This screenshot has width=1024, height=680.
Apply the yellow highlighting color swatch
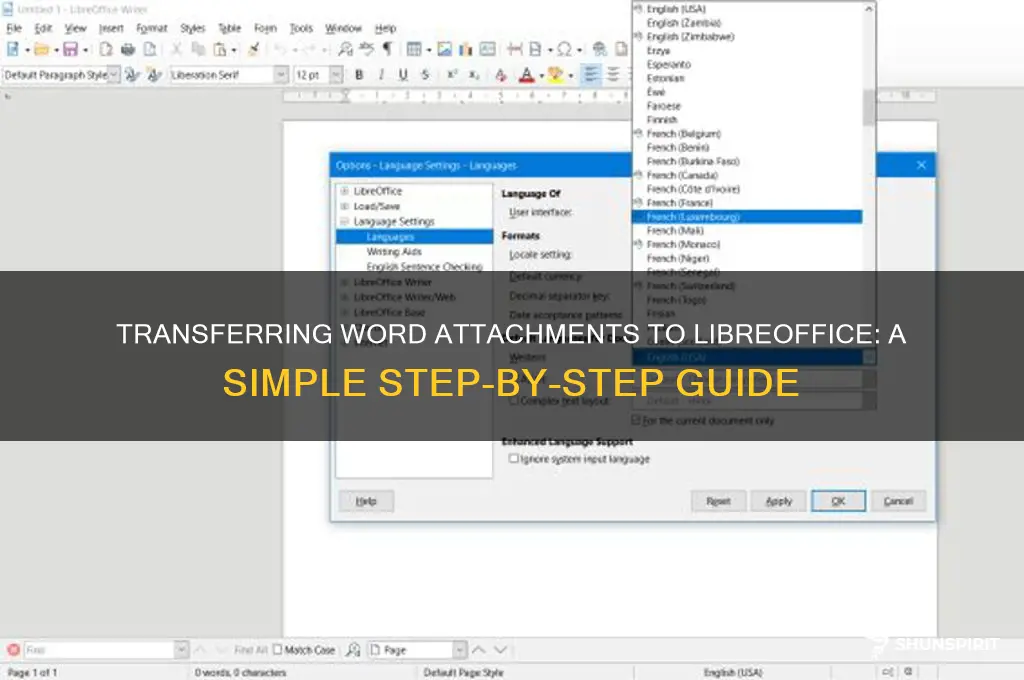[x=556, y=76]
